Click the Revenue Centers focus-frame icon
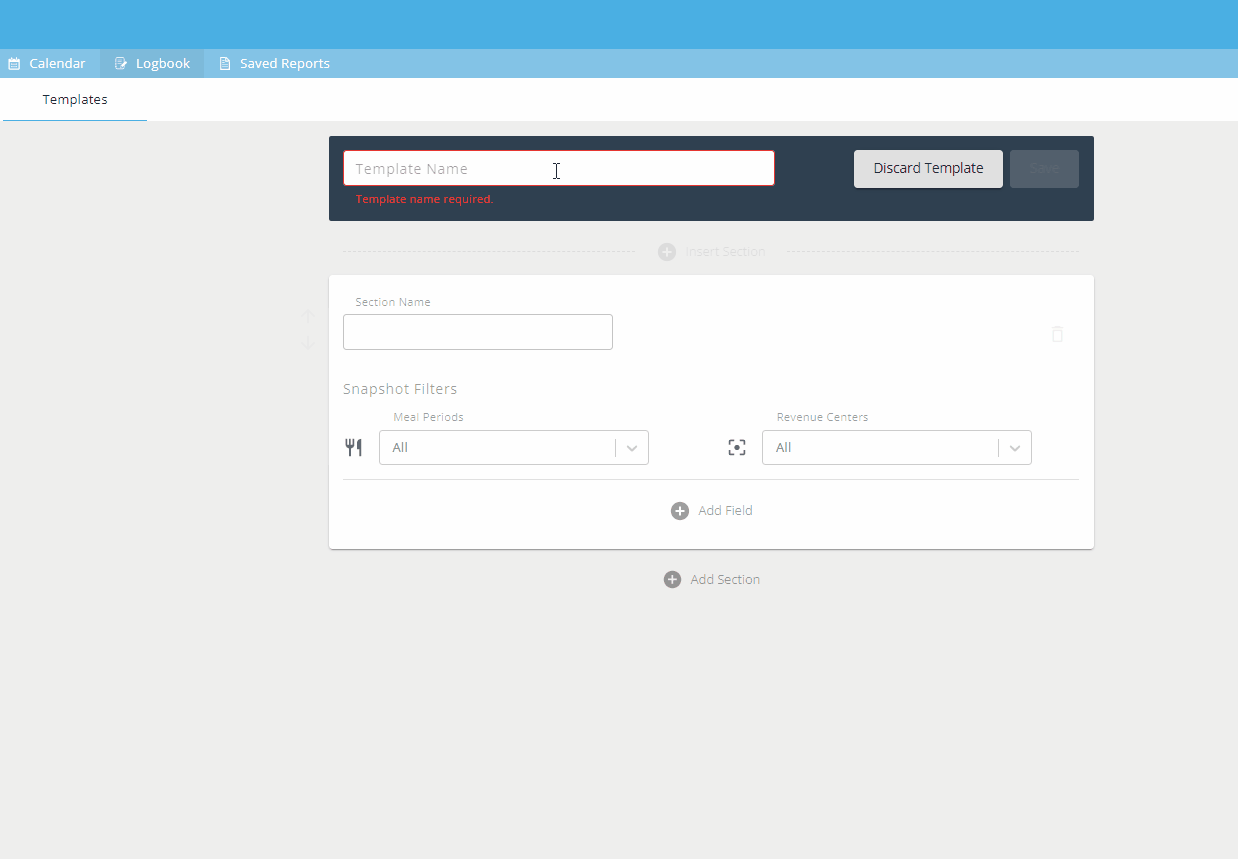 (x=737, y=447)
